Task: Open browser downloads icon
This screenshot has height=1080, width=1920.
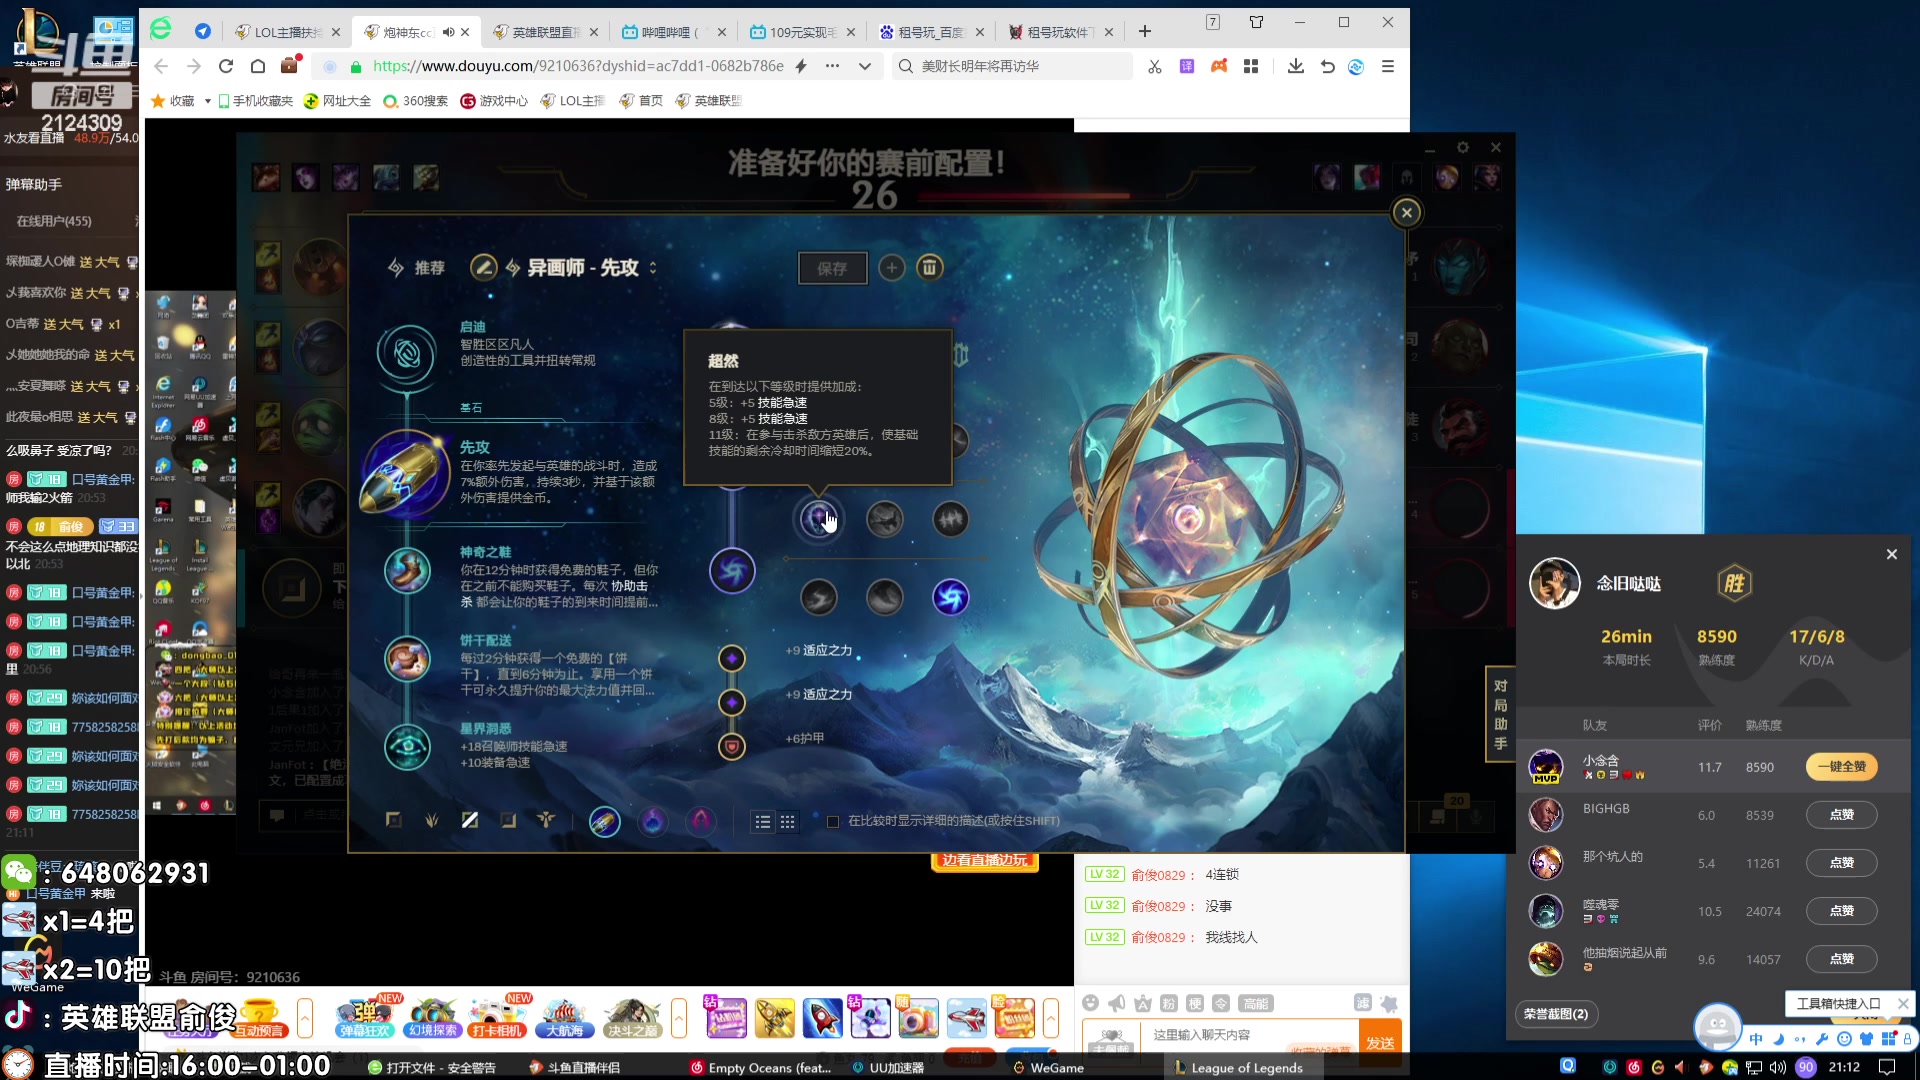Action: pos(1296,66)
